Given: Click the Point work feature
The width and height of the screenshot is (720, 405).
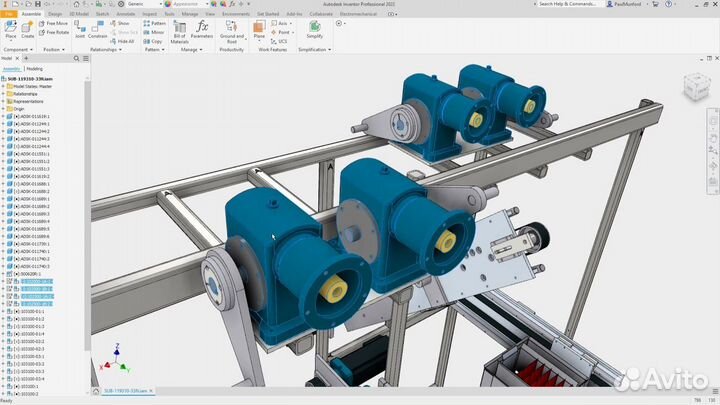Looking at the screenshot, I should 282,32.
